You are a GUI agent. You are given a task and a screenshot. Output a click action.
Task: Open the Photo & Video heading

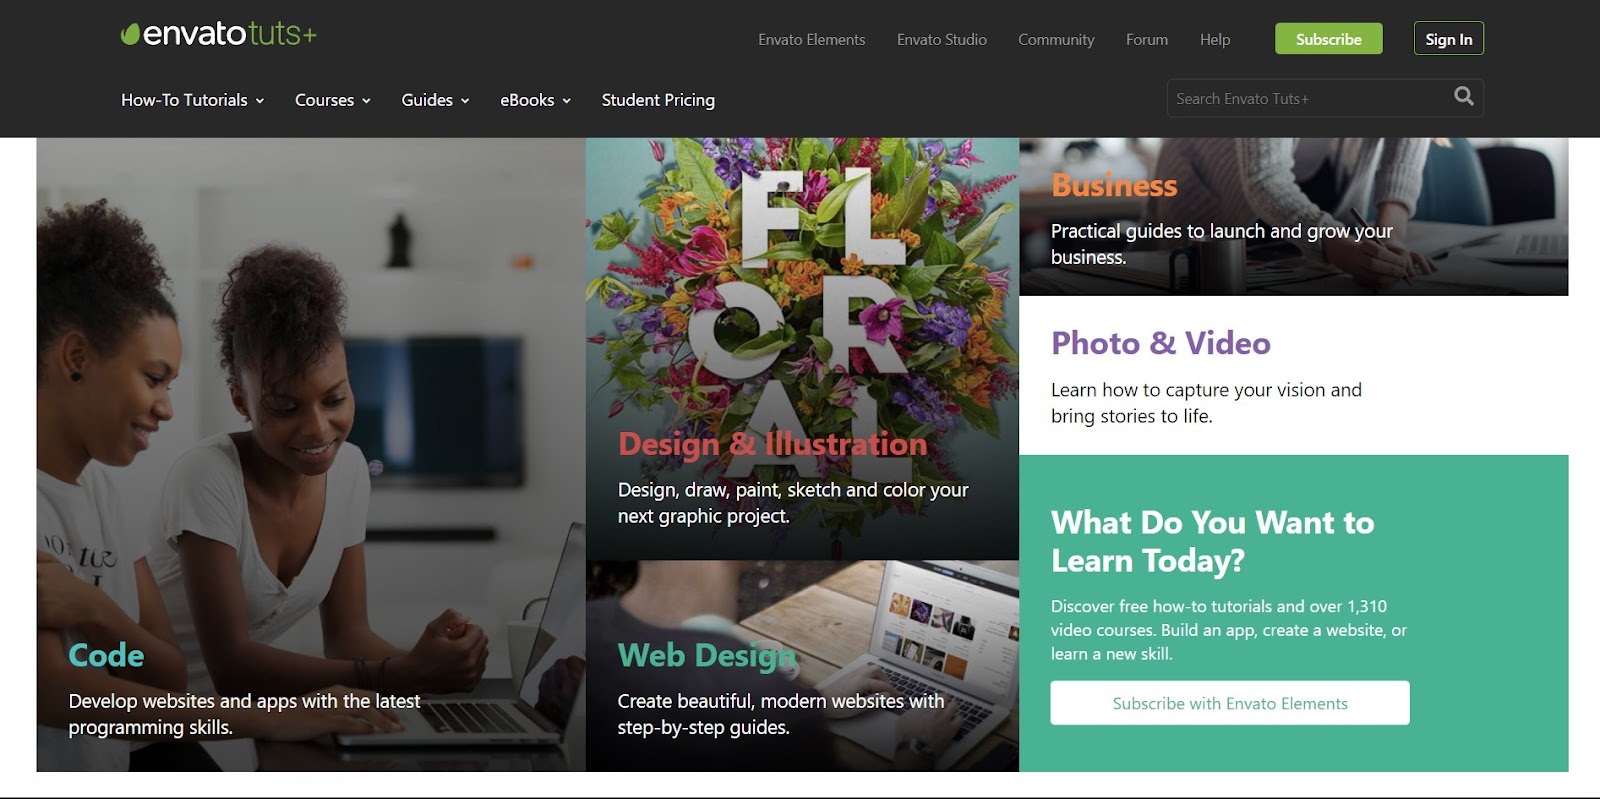click(1161, 343)
